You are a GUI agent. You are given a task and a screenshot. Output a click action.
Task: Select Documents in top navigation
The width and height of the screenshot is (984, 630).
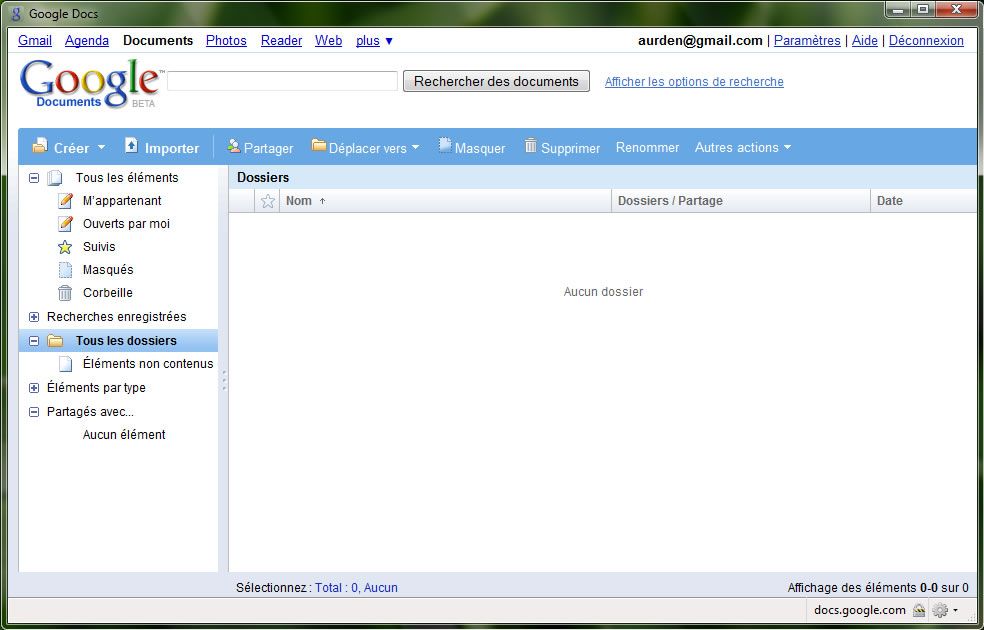pos(158,41)
